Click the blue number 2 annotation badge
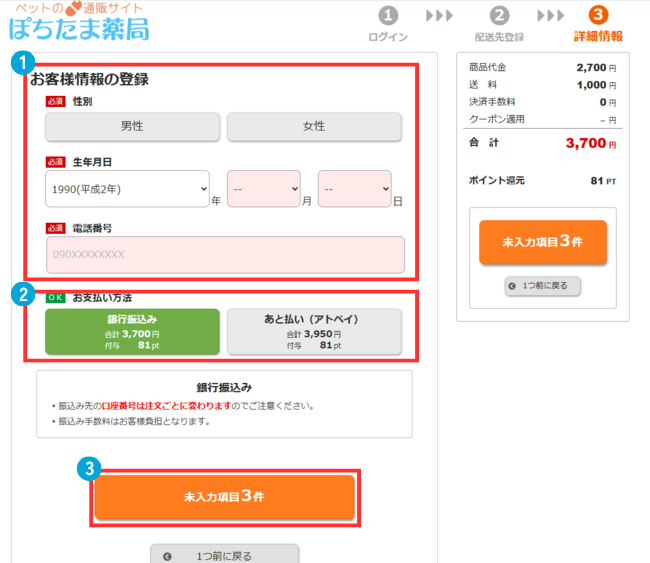The width and height of the screenshot is (650, 563). tap(19, 295)
